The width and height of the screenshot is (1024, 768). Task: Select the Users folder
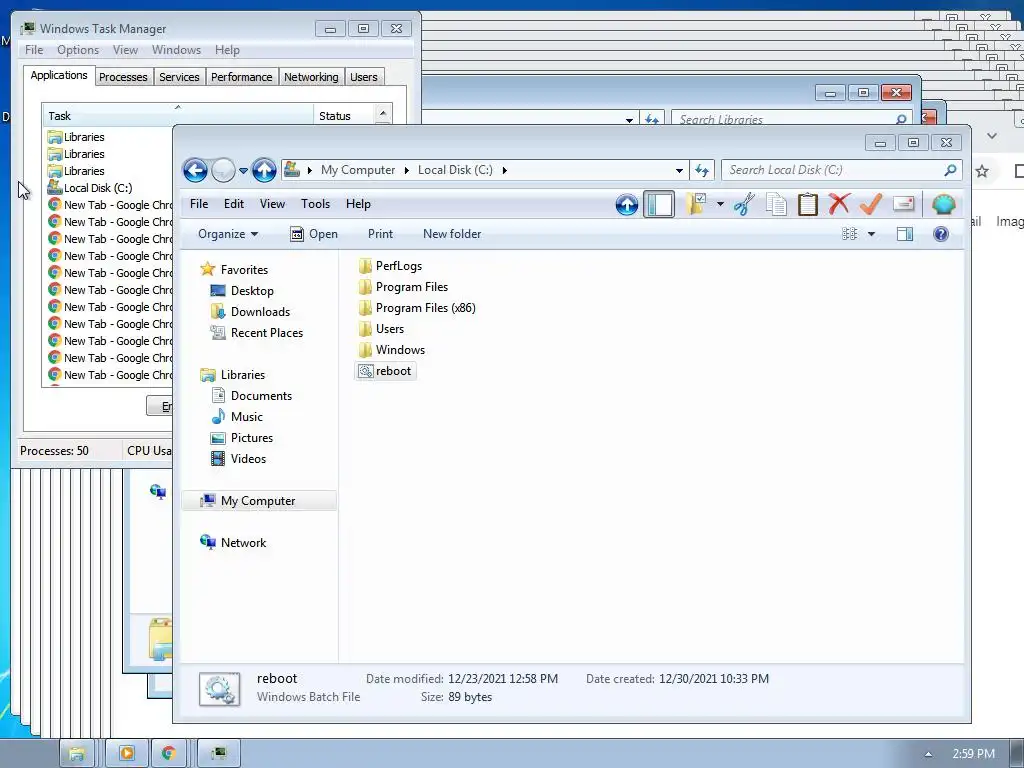[381, 328]
